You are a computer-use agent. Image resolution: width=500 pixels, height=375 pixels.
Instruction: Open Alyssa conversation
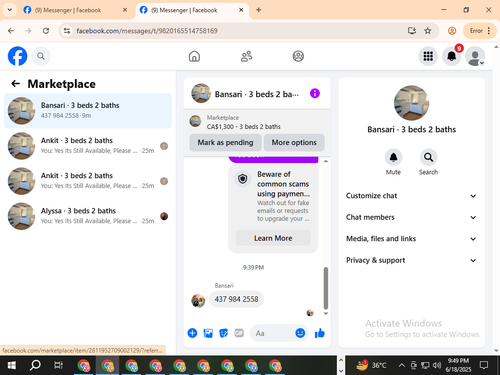coord(88,216)
